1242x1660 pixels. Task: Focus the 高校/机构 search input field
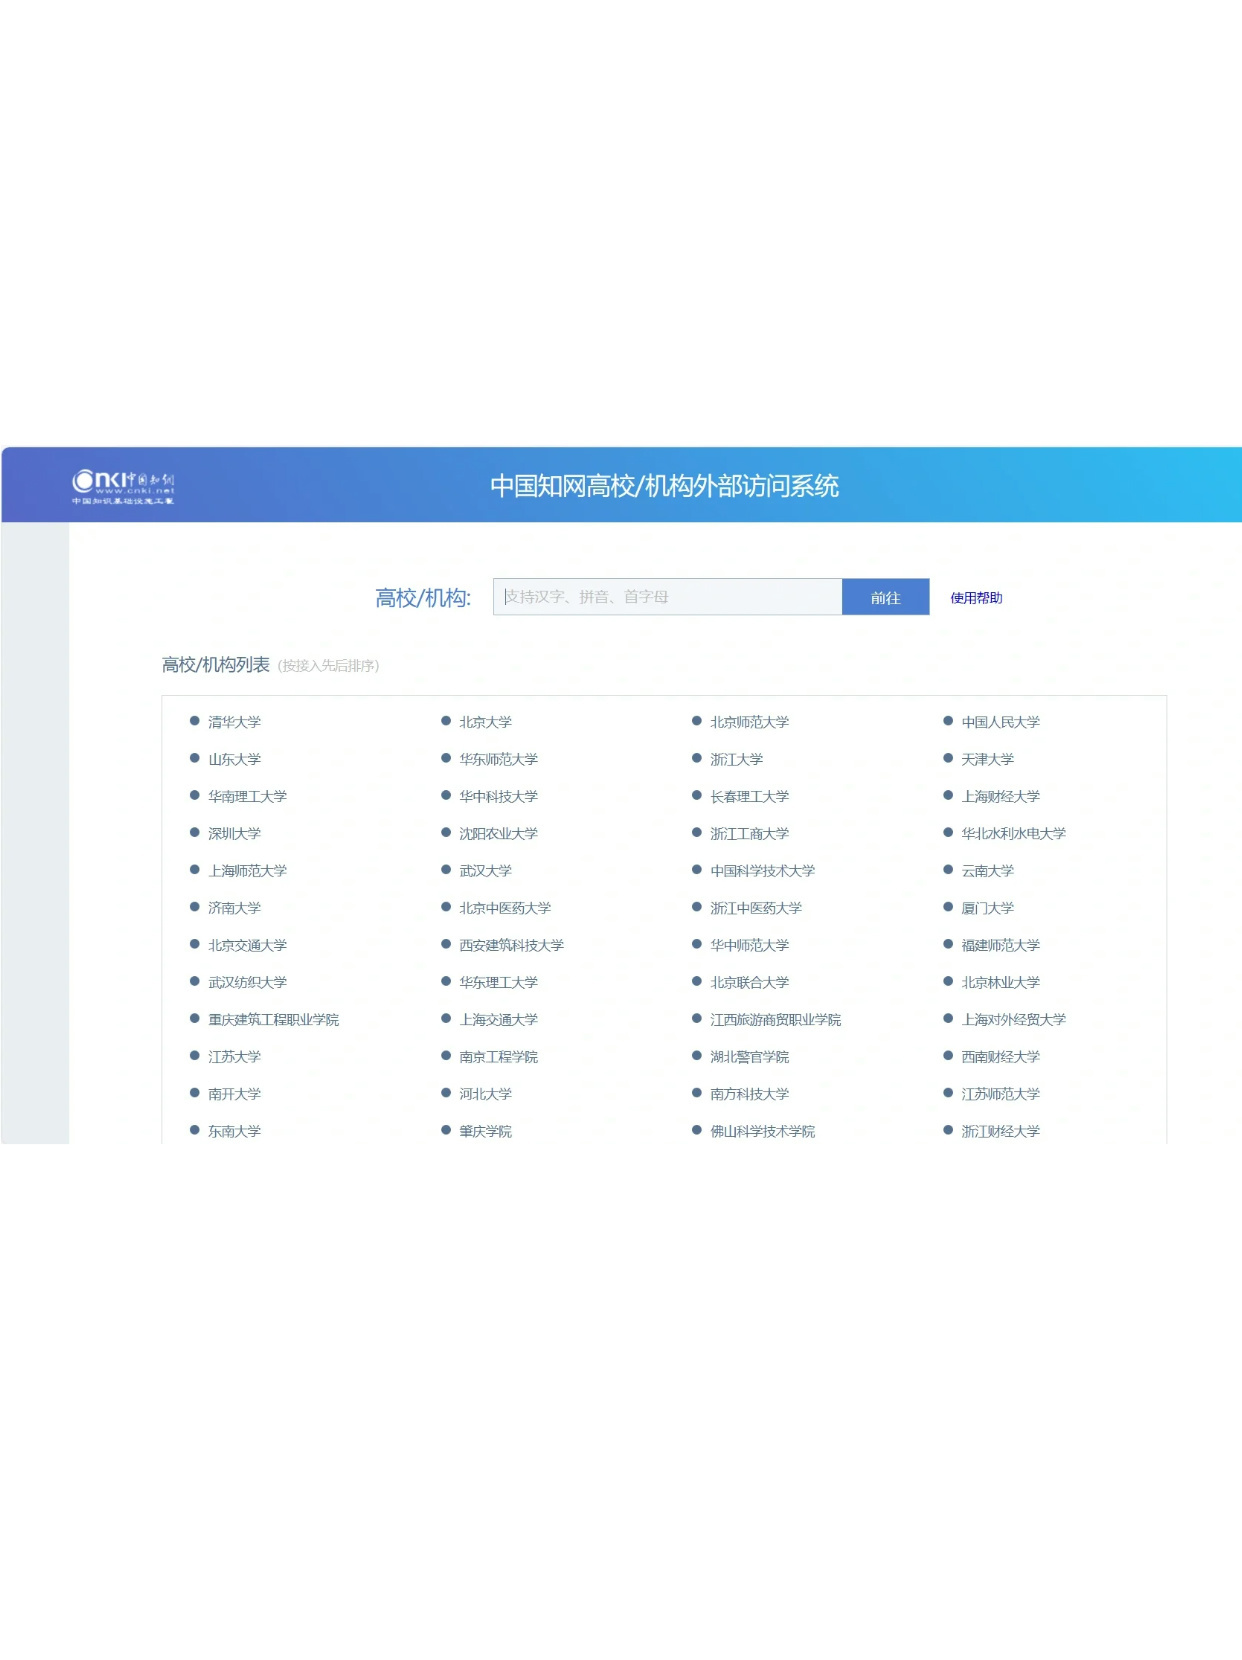pyautogui.click(x=667, y=597)
